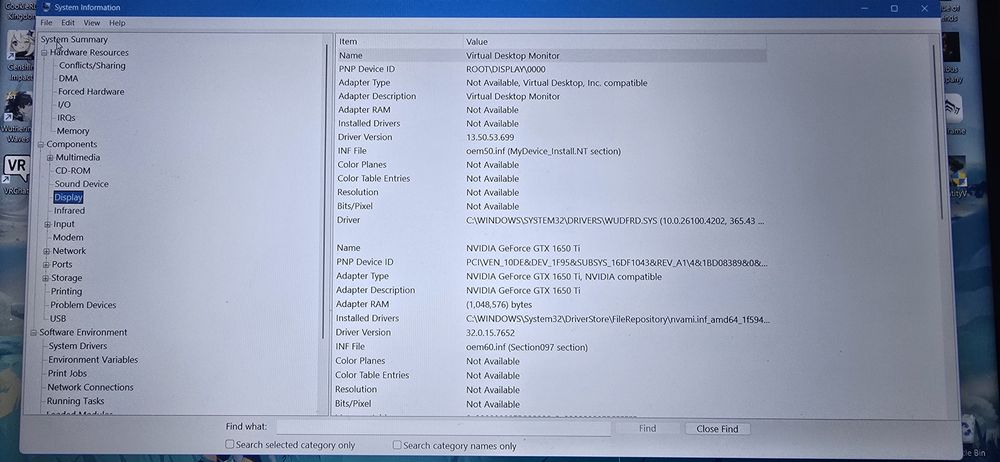
Task: Select Modem tree item
Action: pos(68,237)
